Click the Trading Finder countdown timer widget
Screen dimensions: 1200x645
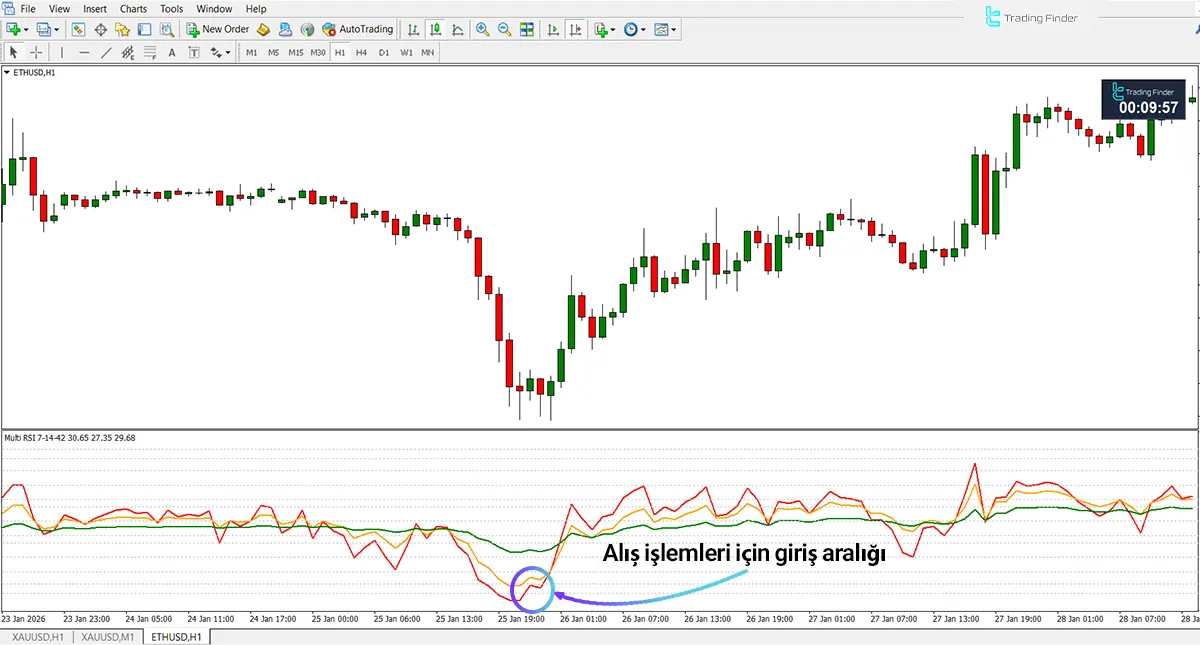(1143, 99)
